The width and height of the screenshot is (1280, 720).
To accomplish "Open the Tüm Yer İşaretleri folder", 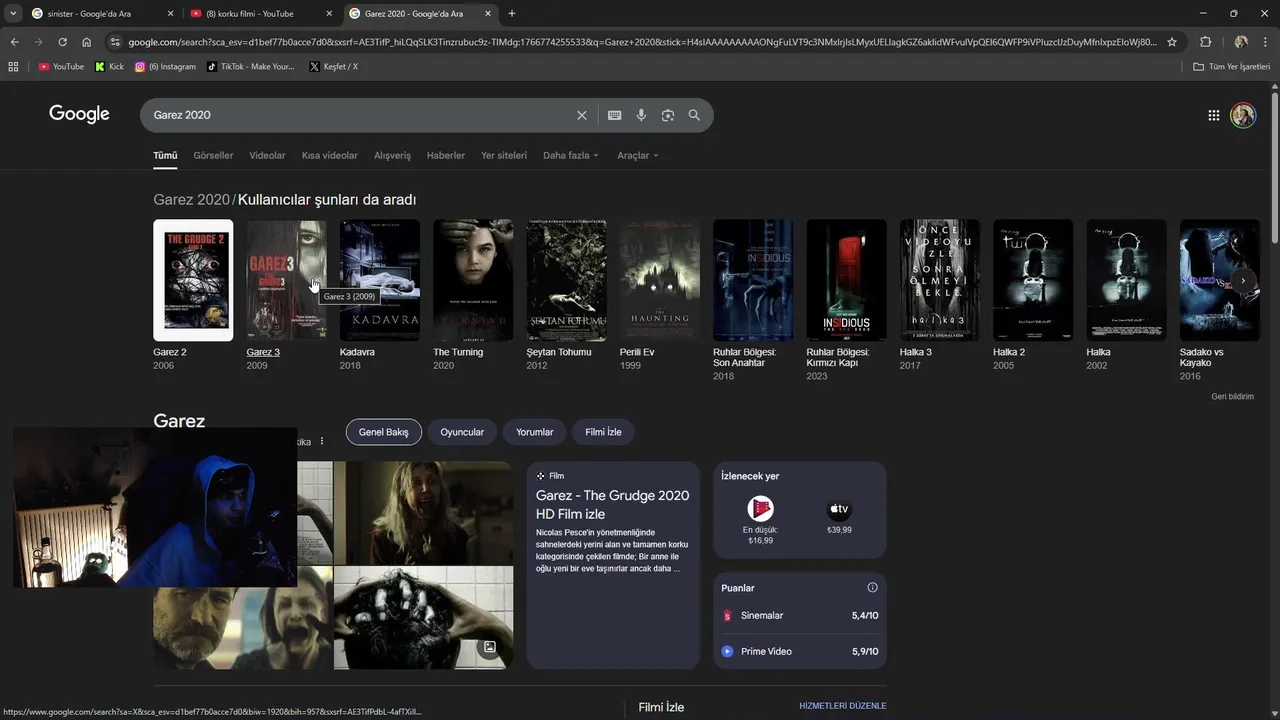I will 1232,67.
